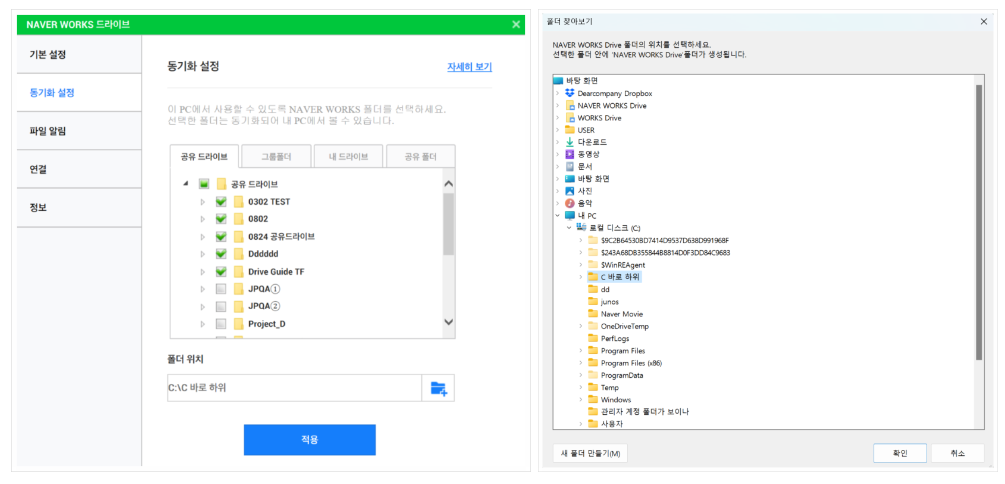Click the 내 PC computer icon
1005x484 pixels.
570,215
